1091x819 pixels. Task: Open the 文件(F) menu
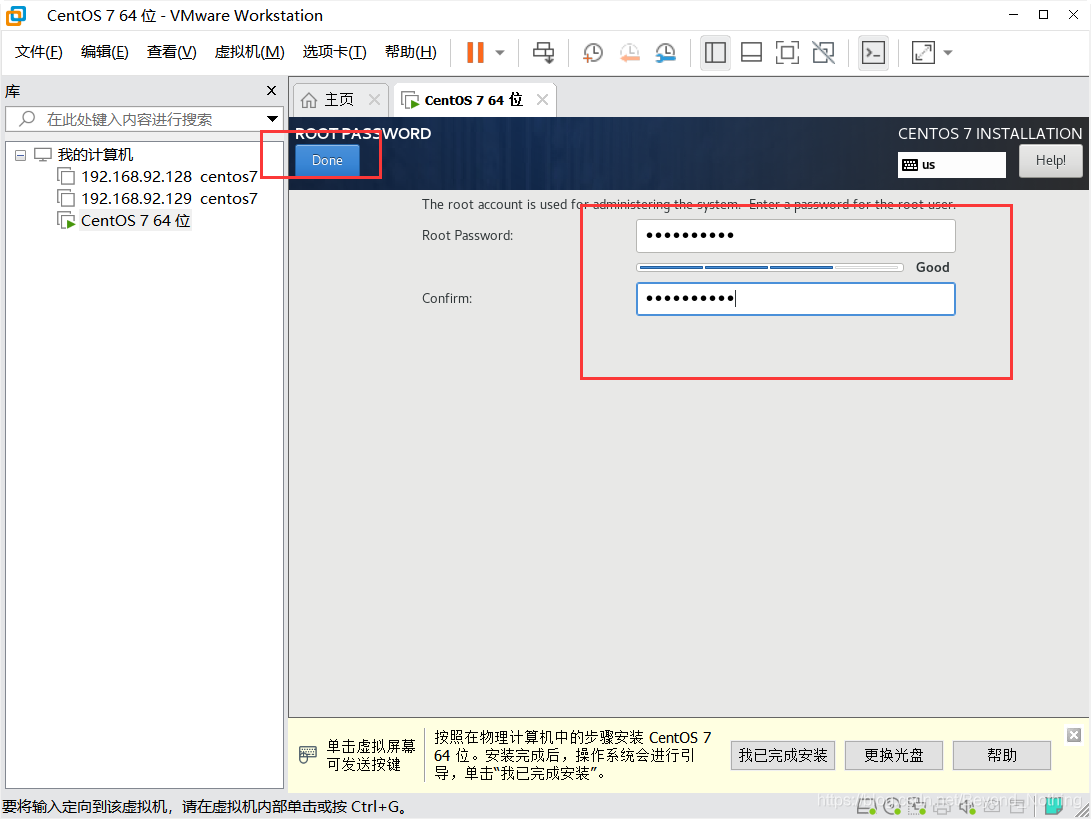(39, 52)
